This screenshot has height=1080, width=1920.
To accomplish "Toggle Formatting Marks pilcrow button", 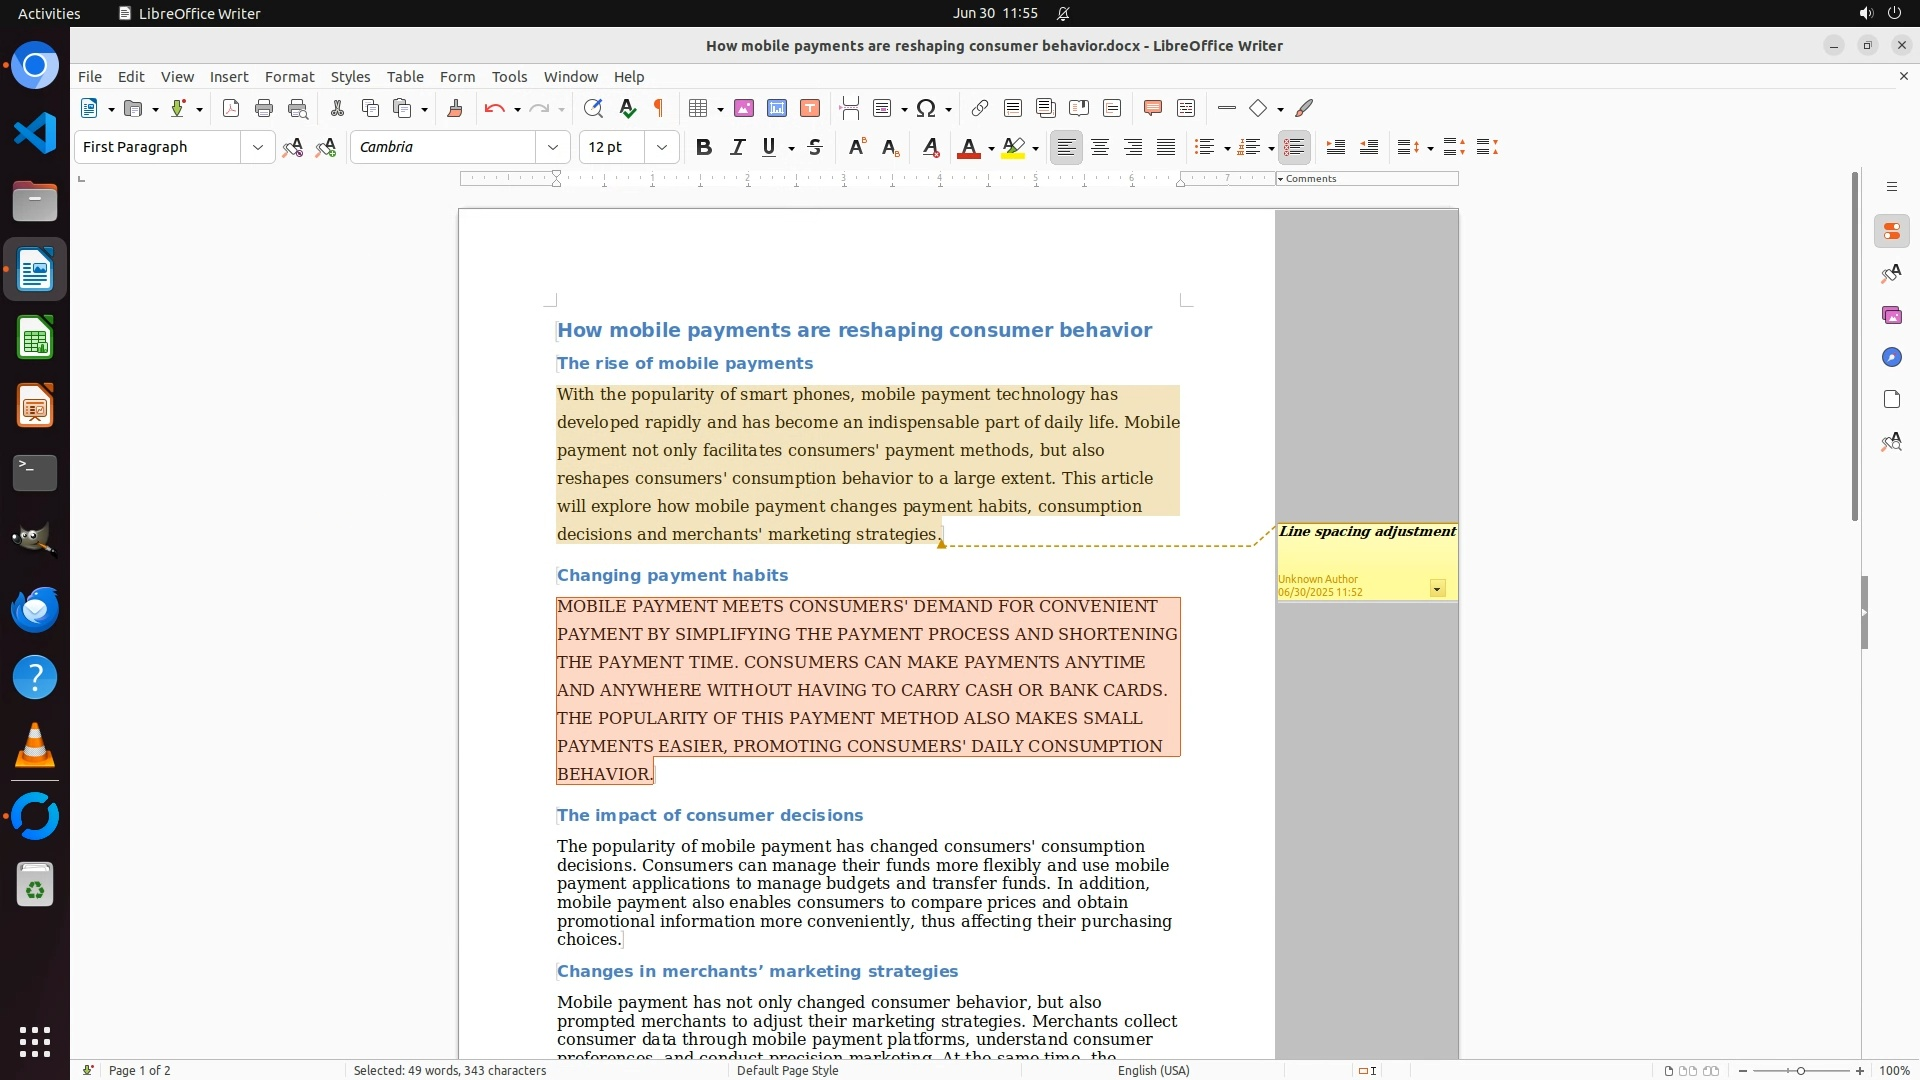I will click(659, 109).
